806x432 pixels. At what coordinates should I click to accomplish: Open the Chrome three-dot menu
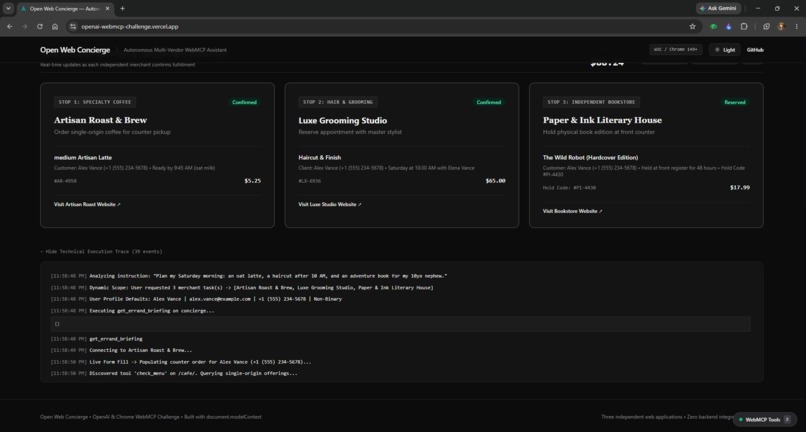coord(797,26)
